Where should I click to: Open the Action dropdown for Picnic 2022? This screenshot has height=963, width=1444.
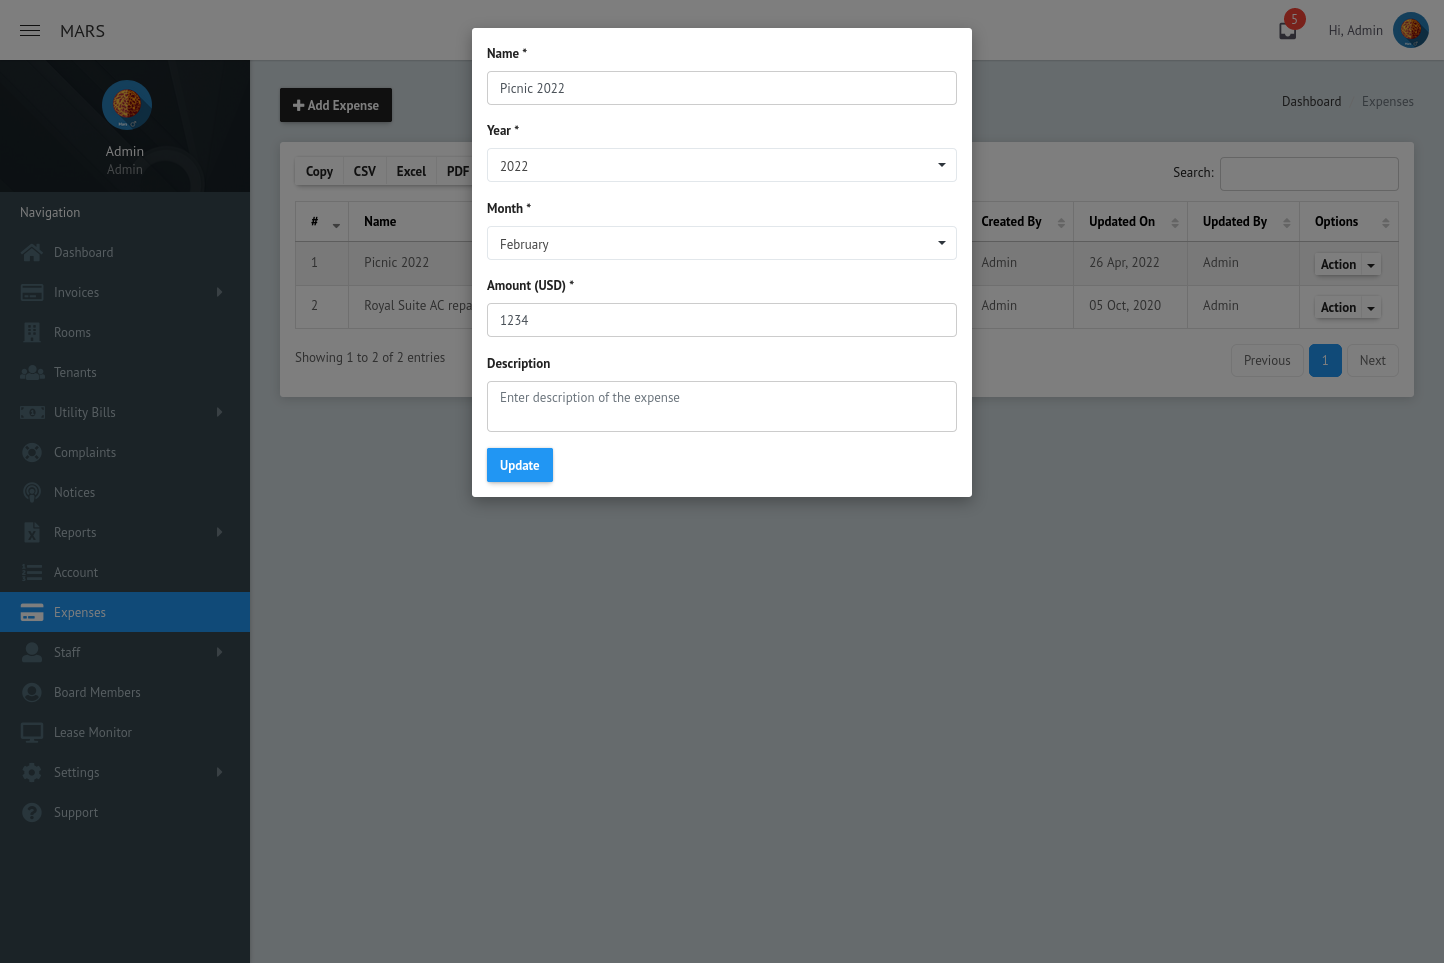1346,264
